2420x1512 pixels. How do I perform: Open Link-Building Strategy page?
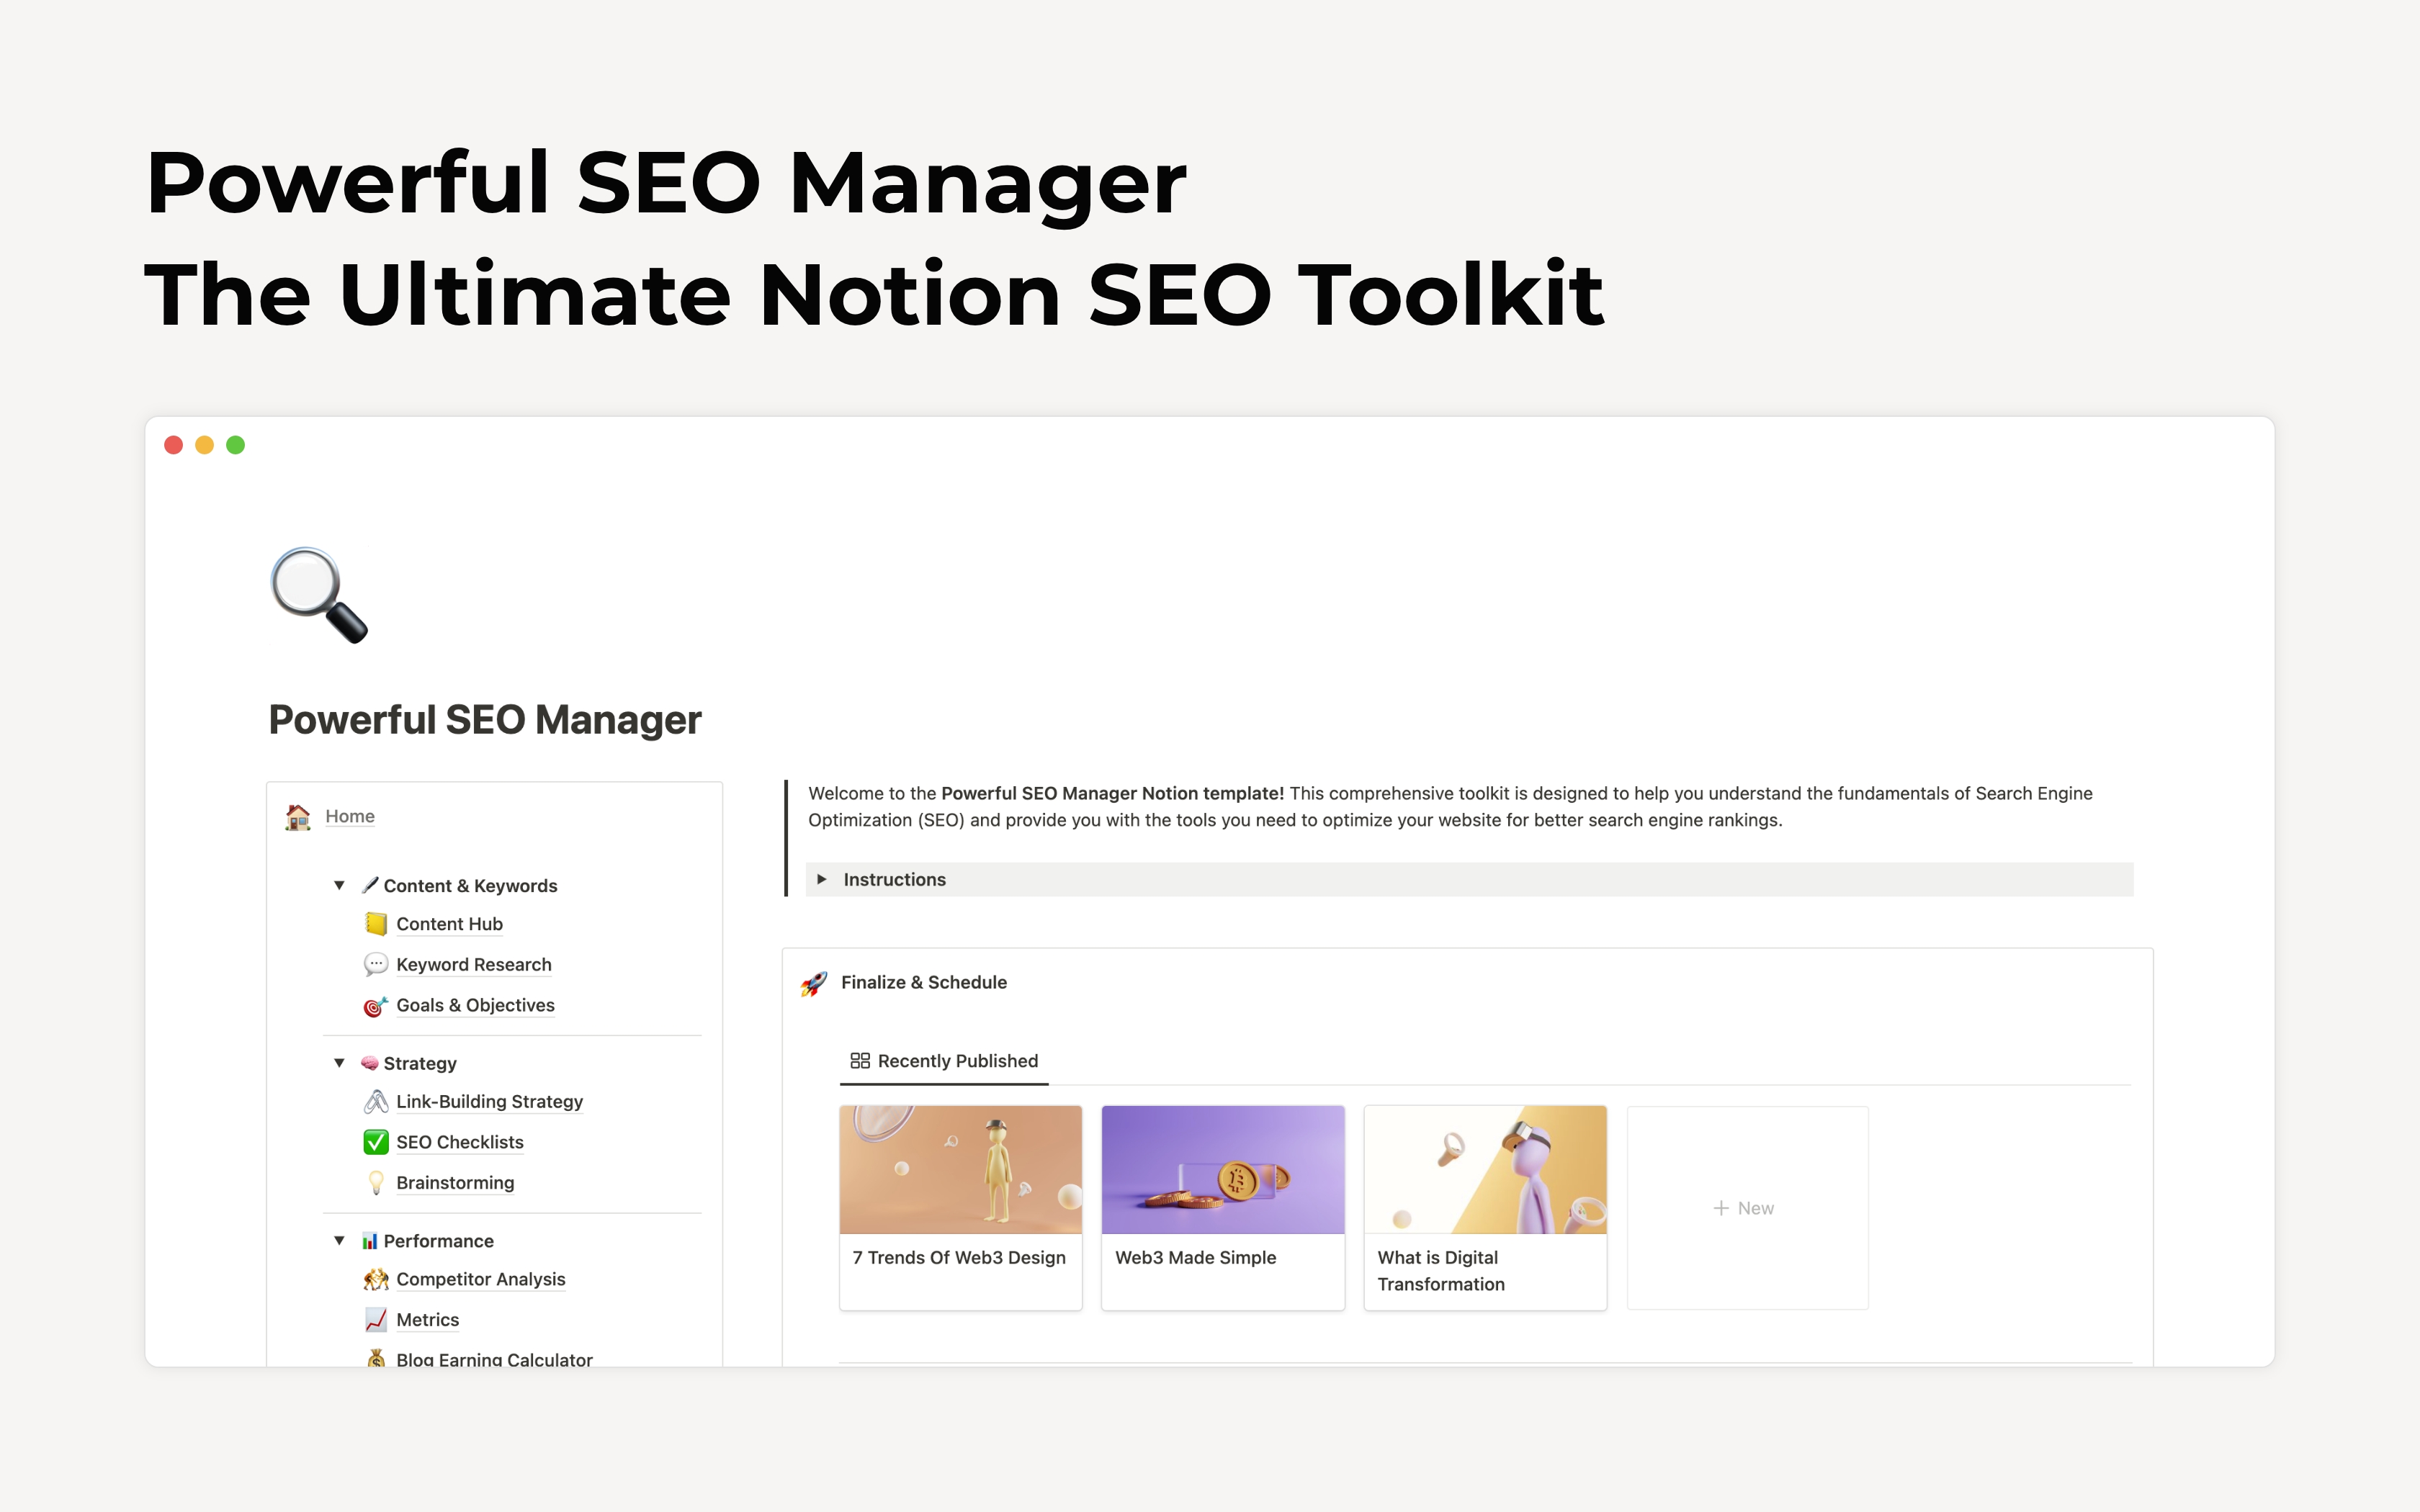pos(489,1101)
